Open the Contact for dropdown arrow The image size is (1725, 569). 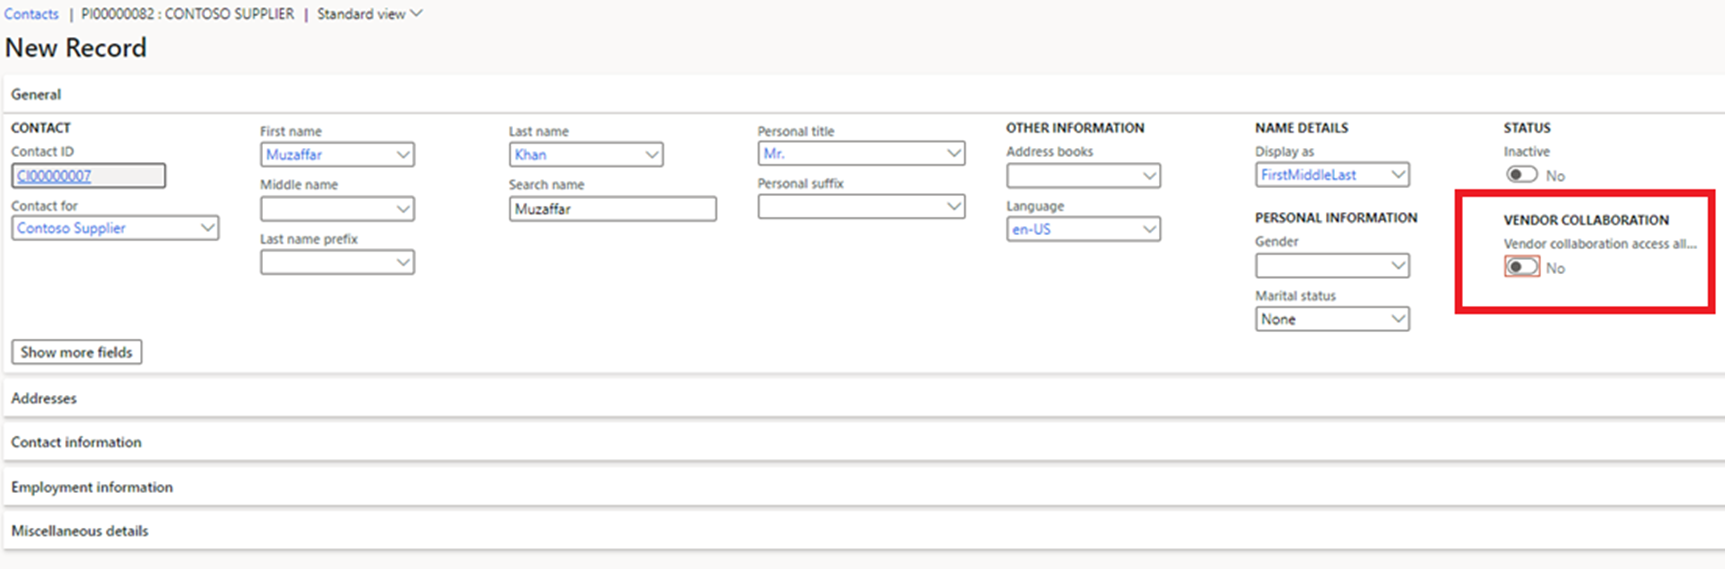coord(207,228)
